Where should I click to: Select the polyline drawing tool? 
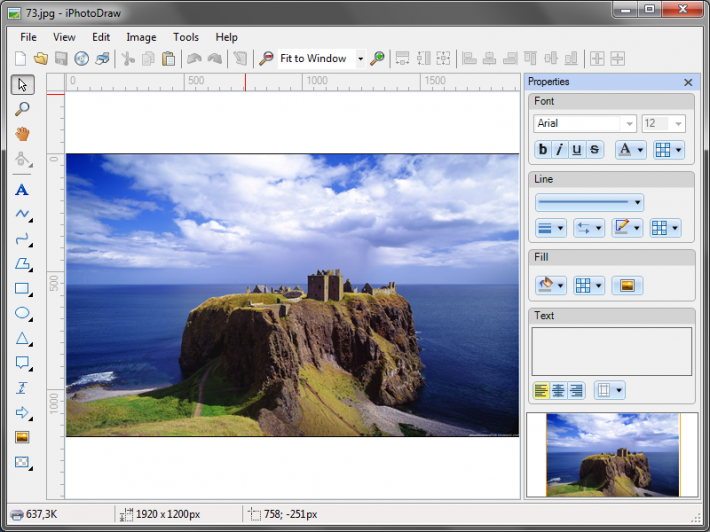tap(23, 214)
